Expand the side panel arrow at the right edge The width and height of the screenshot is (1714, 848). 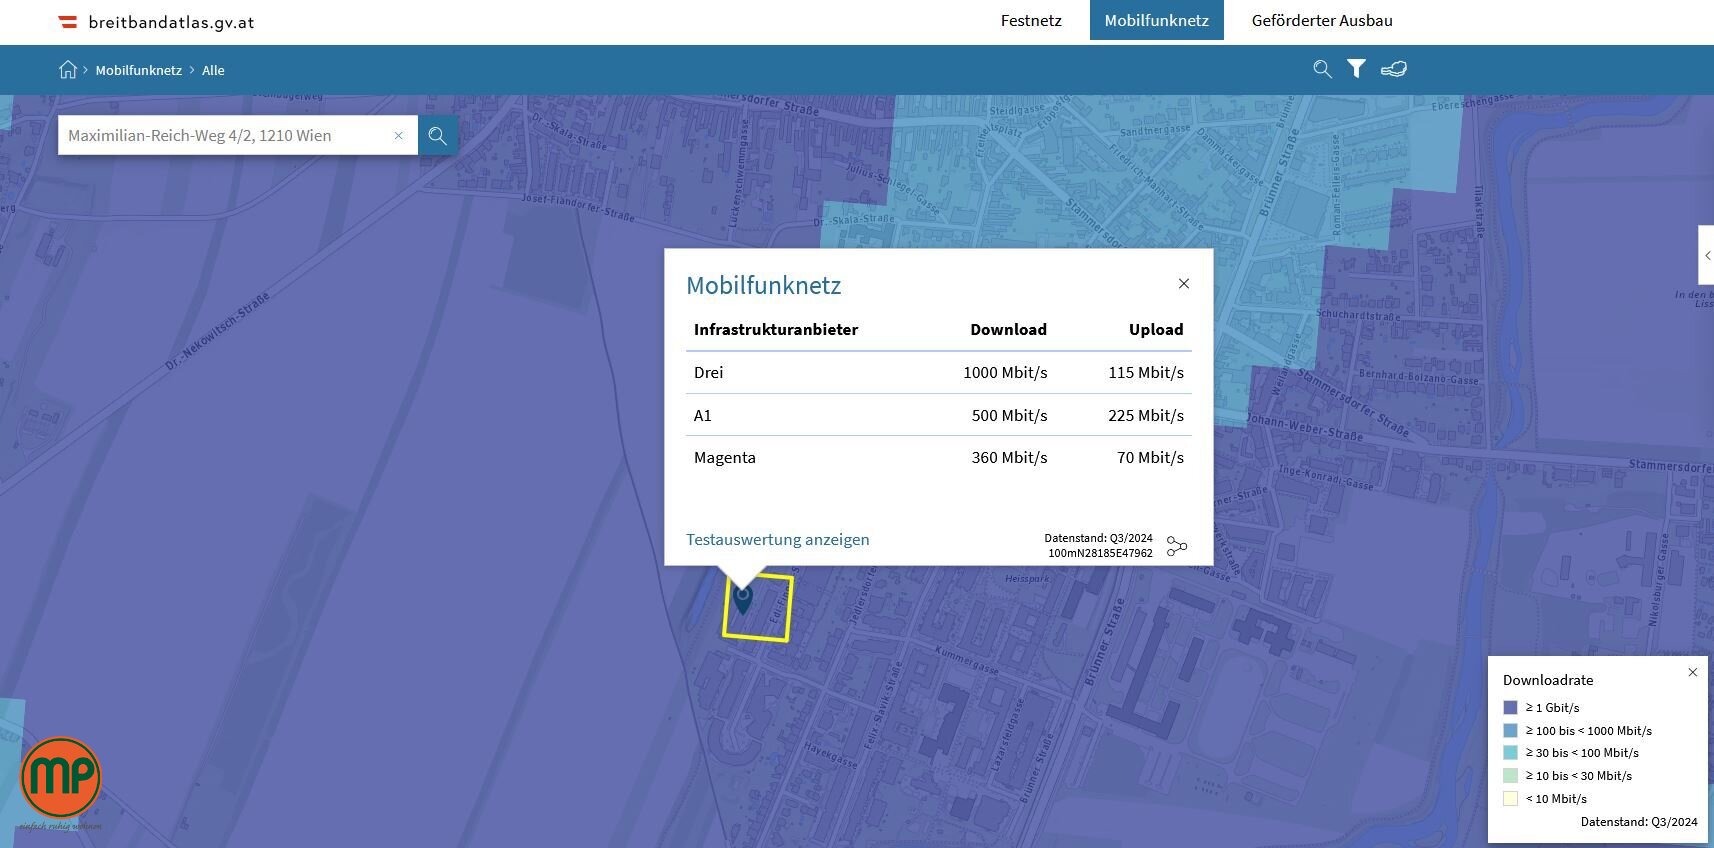[x=1706, y=255]
